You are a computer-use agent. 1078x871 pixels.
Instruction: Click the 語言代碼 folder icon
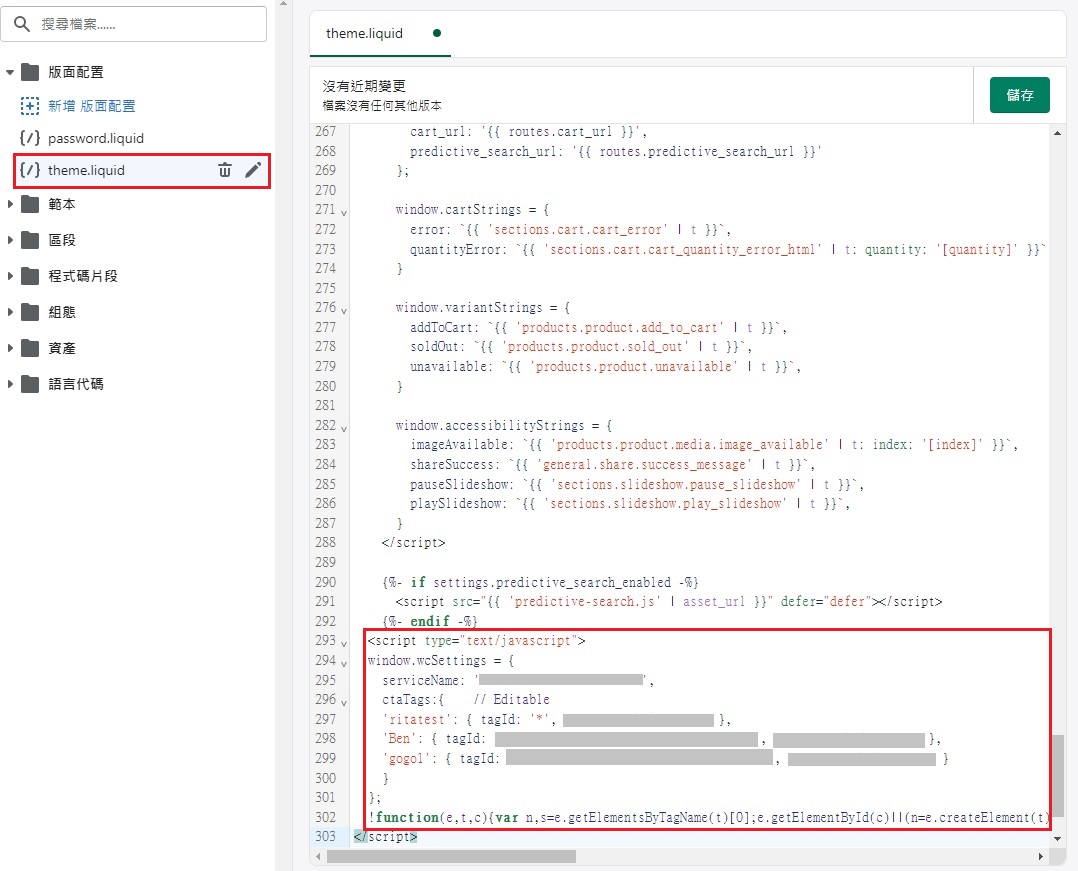[x=30, y=384]
